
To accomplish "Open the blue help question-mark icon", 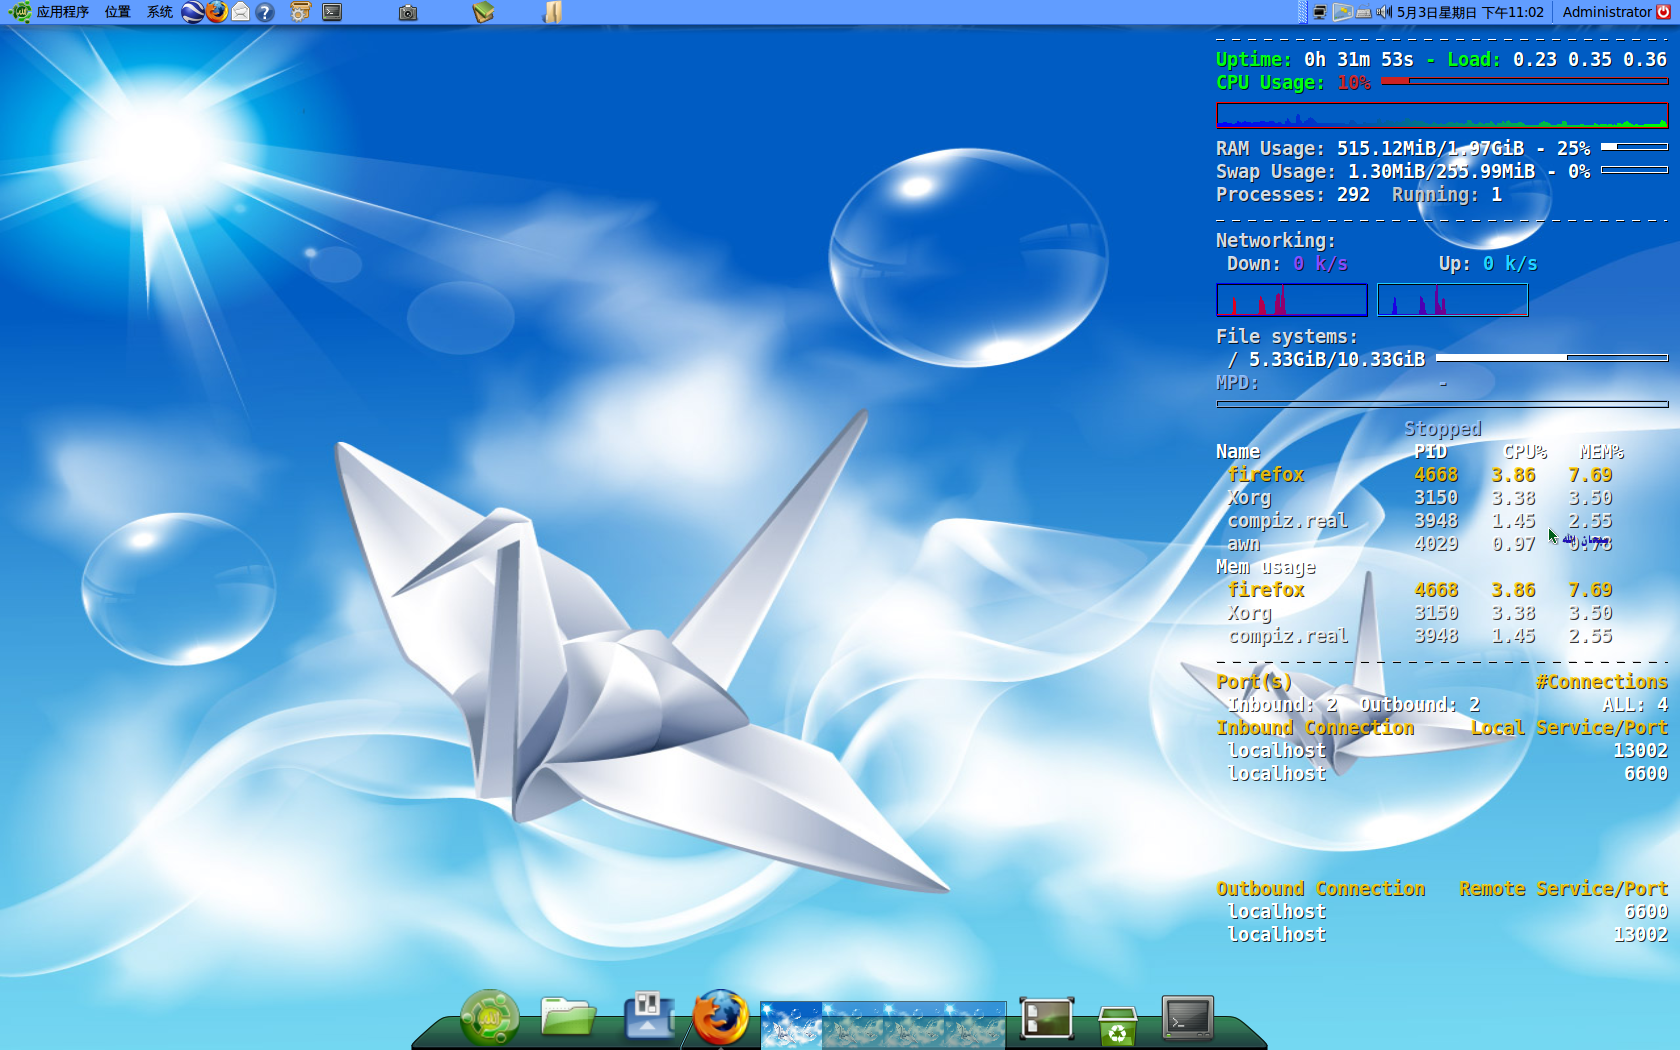I will 265,12.
